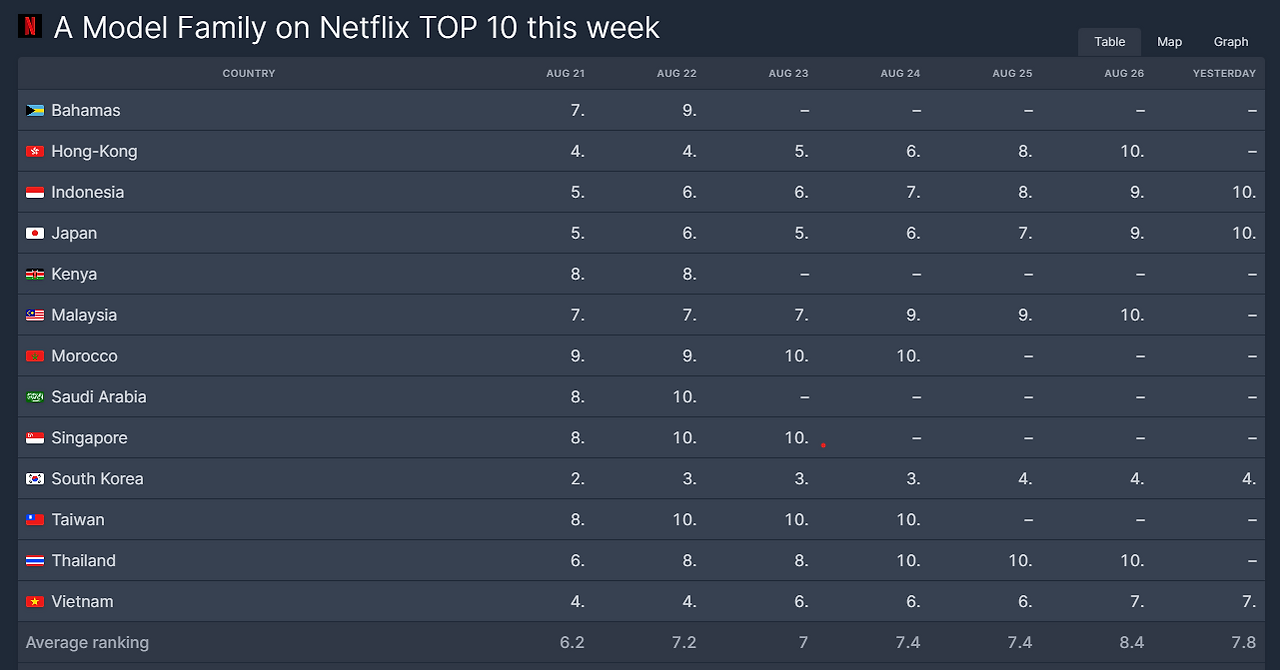Click the Japan flag icon
The height and width of the screenshot is (670, 1280).
pos(35,234)
